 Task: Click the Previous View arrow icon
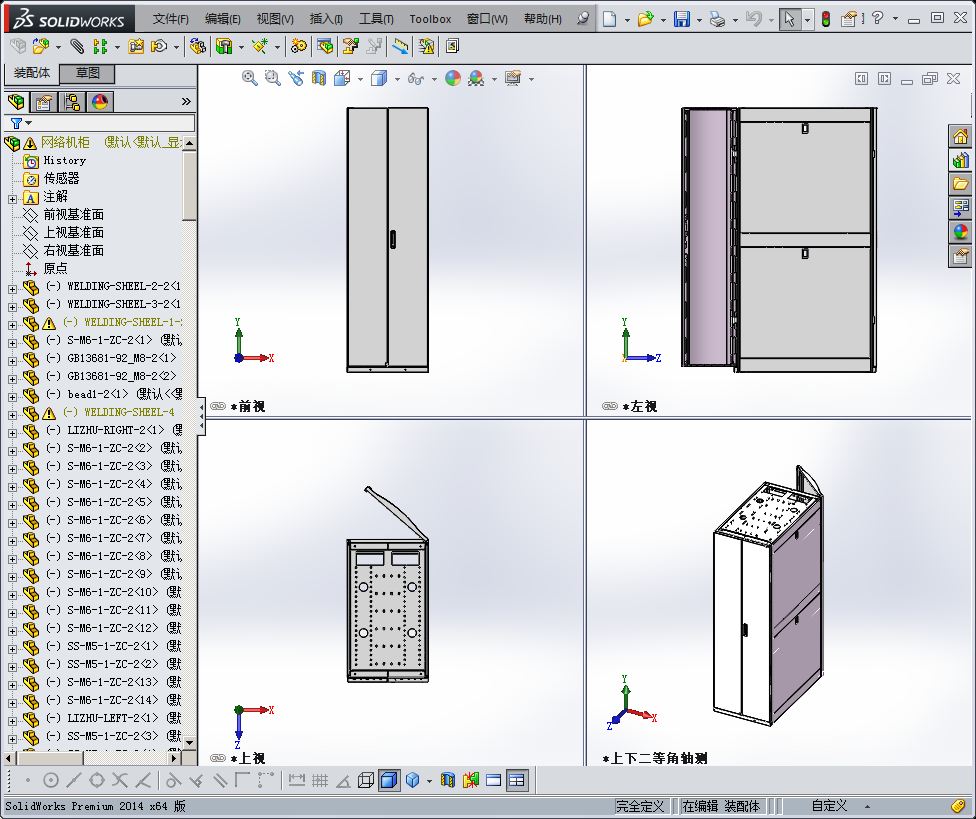coord(295,78)
